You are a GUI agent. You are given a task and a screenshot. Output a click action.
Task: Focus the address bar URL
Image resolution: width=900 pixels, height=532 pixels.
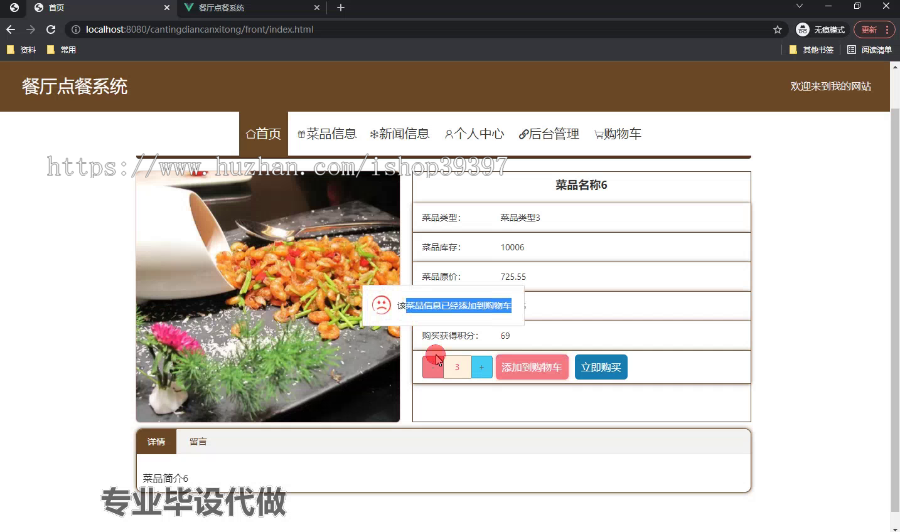pyautogui.click(x=200, y=29)
